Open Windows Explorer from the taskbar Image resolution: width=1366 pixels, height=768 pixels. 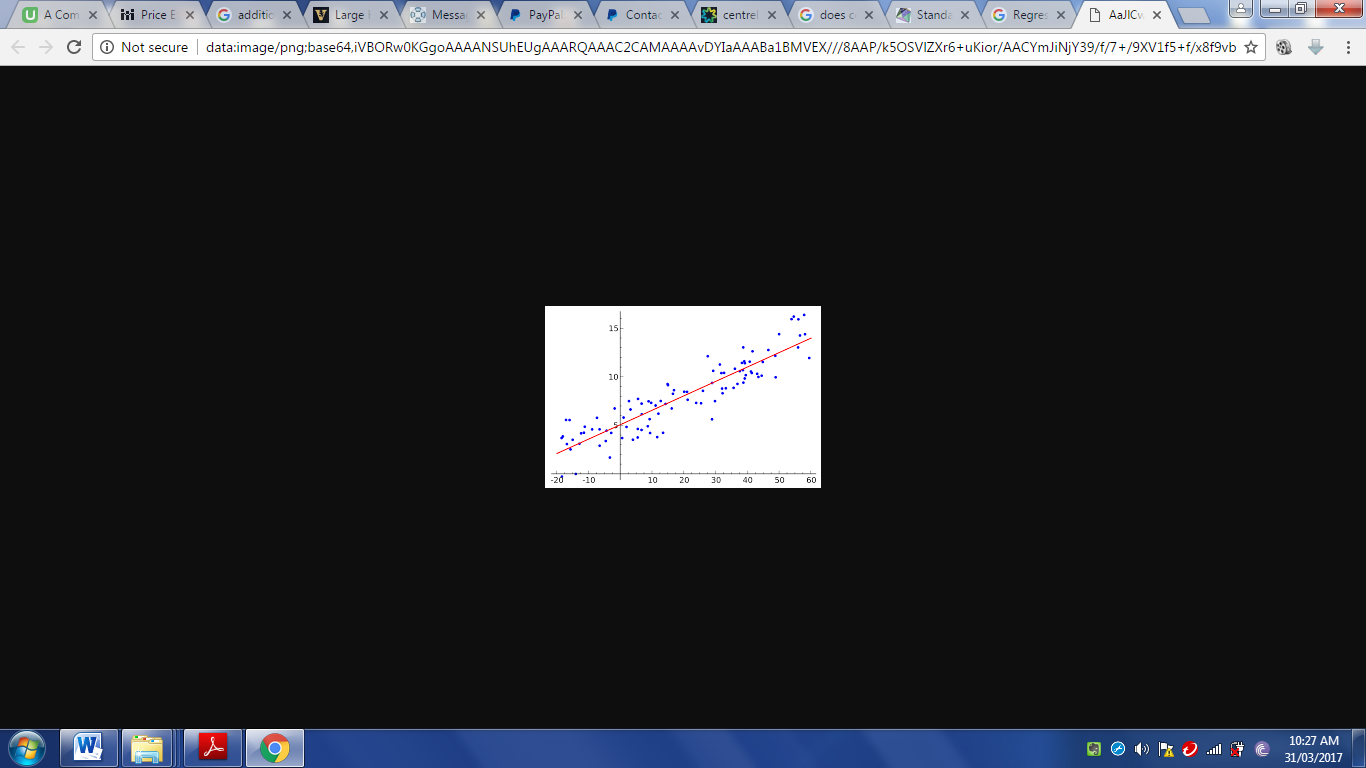147,748
